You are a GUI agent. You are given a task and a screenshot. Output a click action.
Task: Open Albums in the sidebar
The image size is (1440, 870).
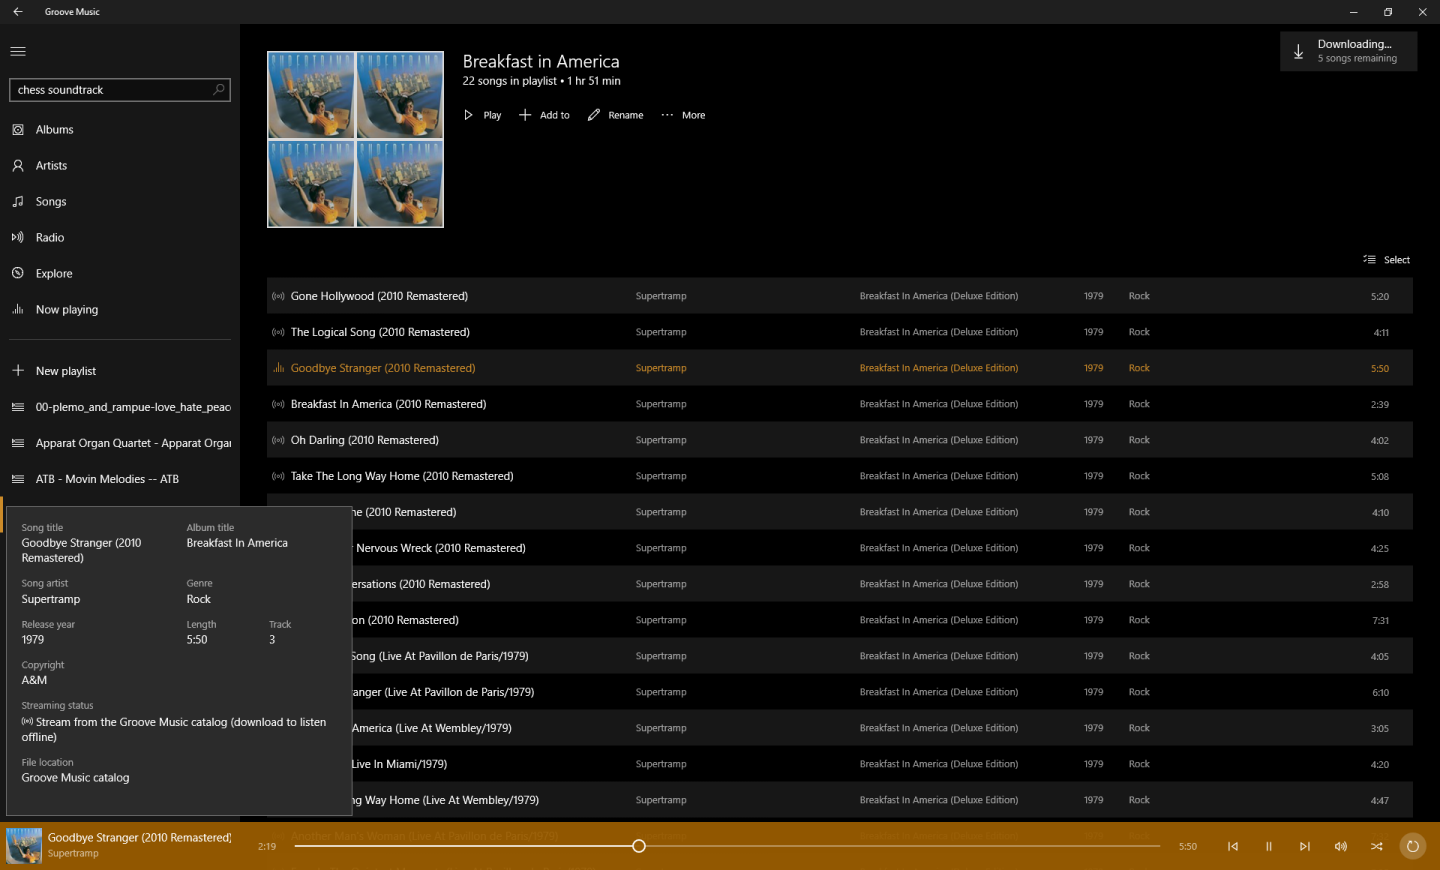[120, 130]
